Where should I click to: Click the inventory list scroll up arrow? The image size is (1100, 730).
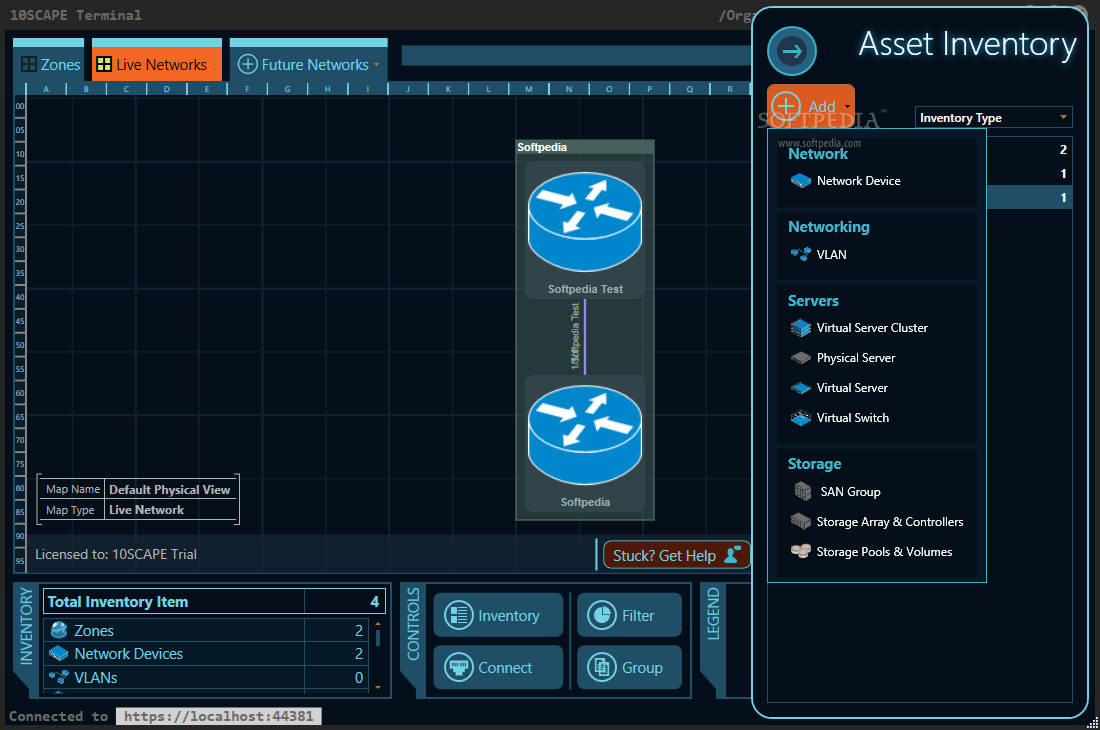(x=378, y=623)
